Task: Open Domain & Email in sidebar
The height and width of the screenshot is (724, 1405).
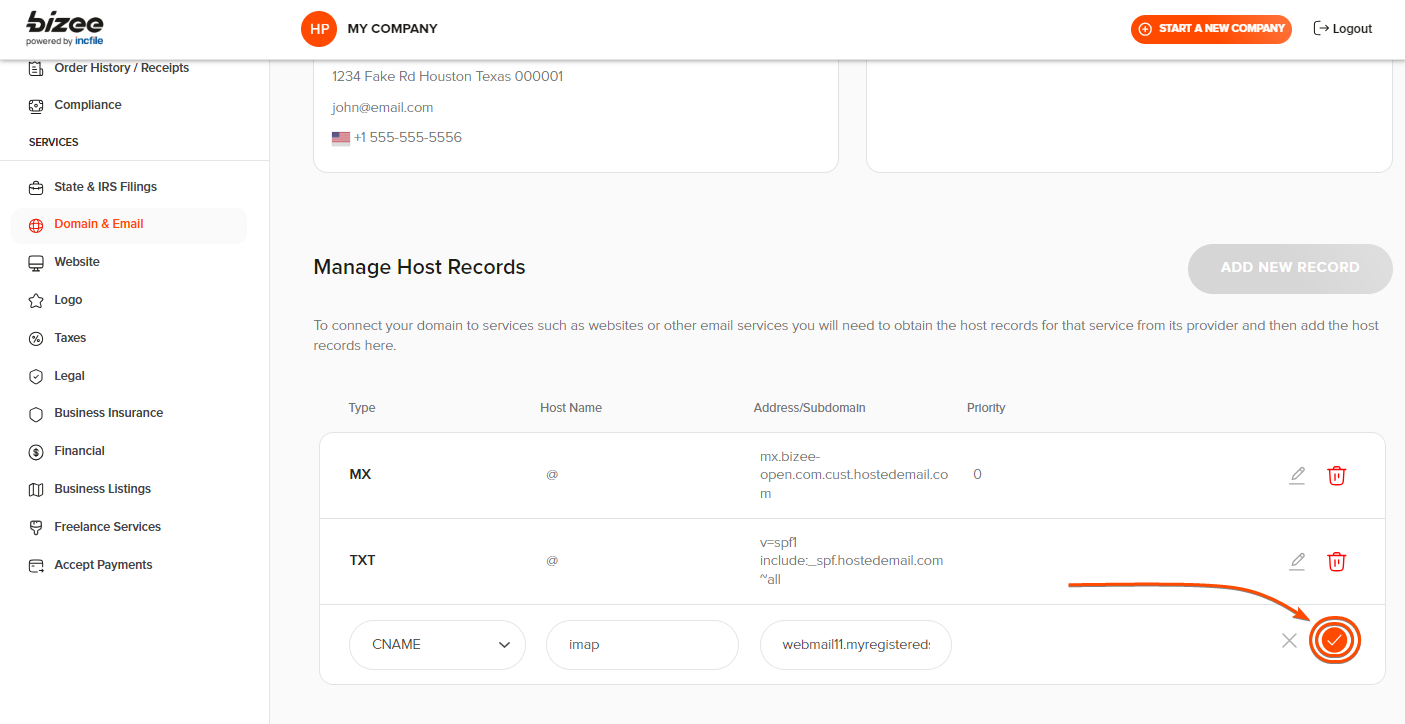Action: point(99,224)
